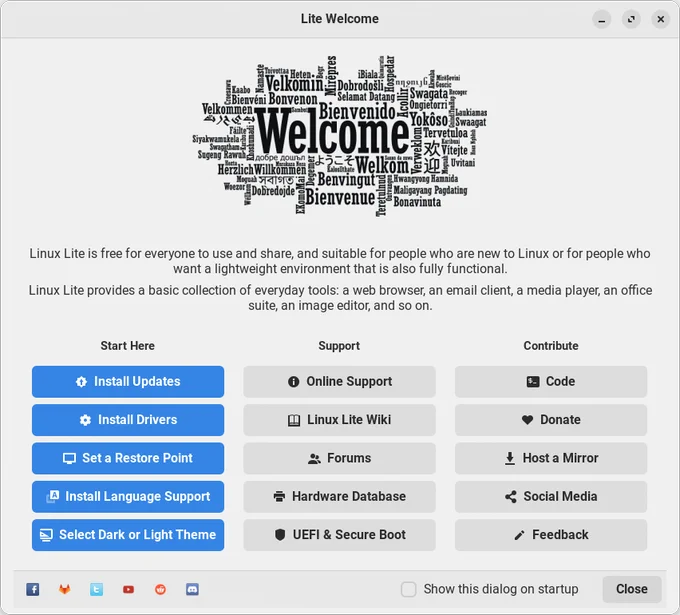Click Install Updates button

click(128, 382)
